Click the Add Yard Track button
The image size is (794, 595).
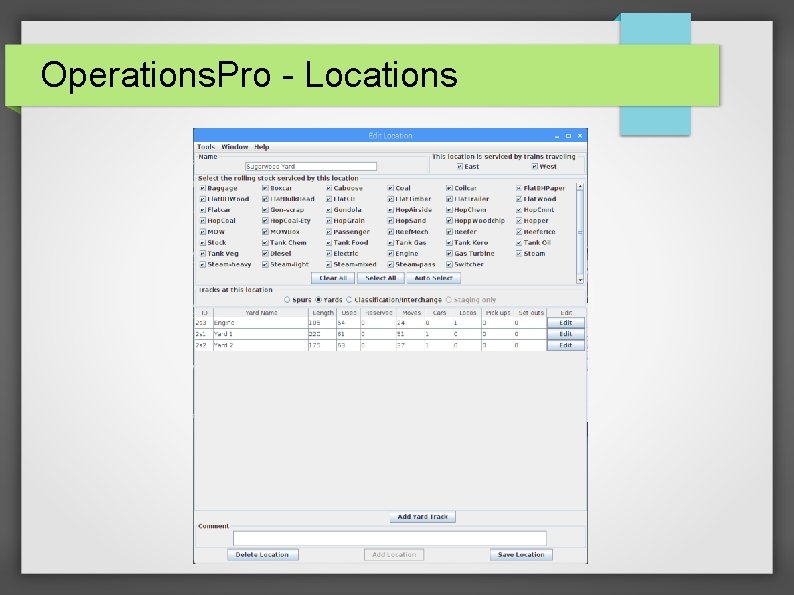423,517
